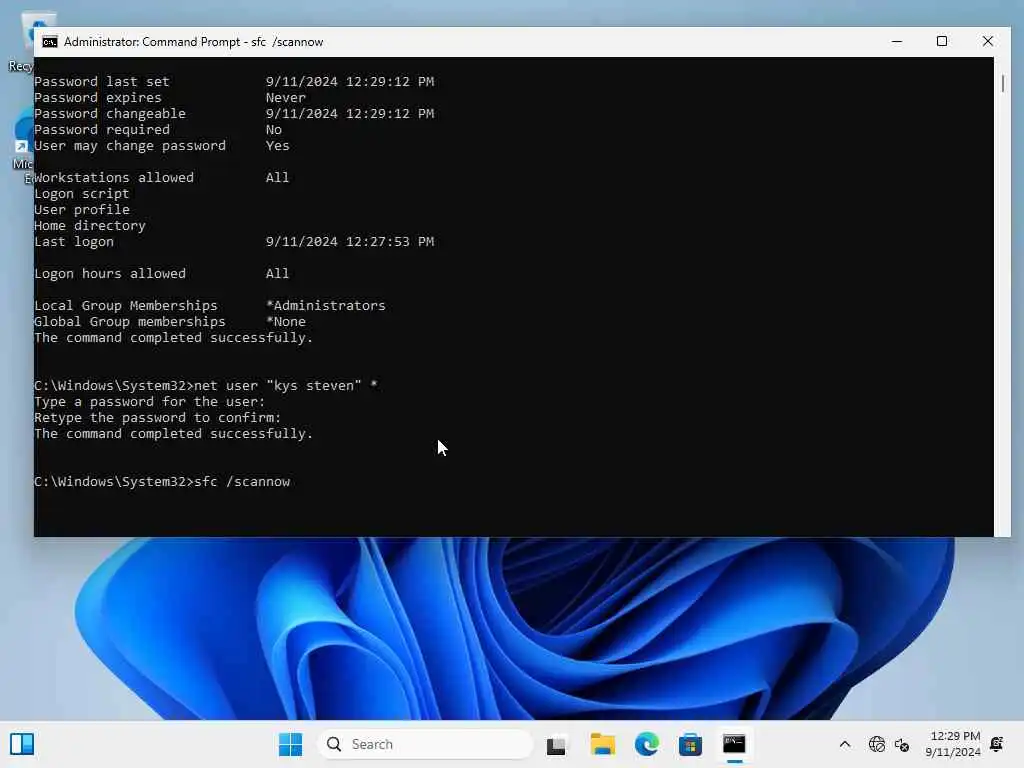Show hidden system tray icons

[844, 744]
